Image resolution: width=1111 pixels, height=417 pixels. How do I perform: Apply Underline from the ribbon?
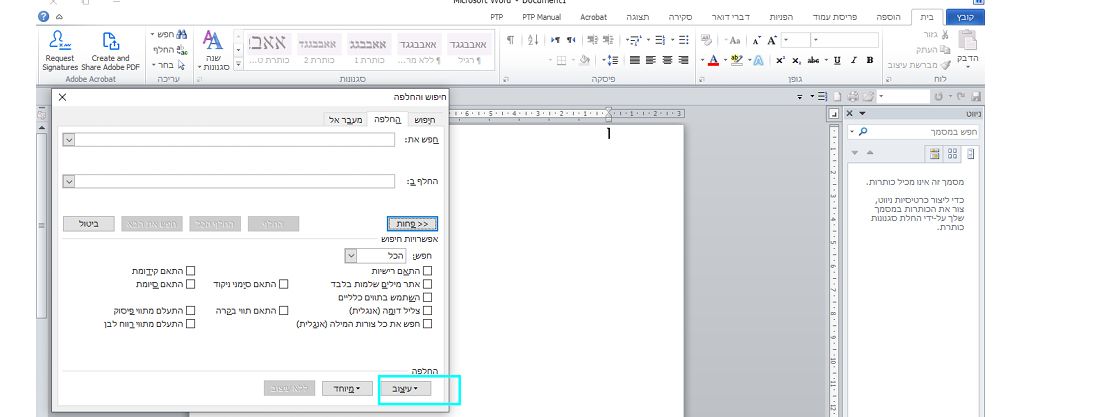[x=837, y=60]
